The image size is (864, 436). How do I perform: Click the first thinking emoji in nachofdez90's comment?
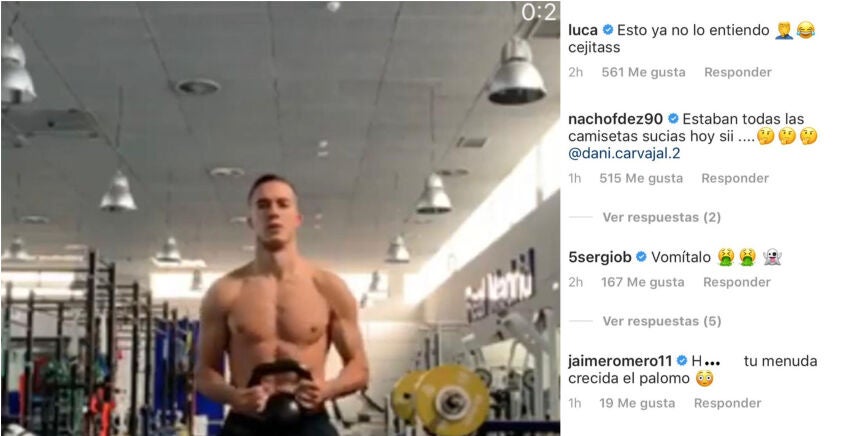point(765,136)
